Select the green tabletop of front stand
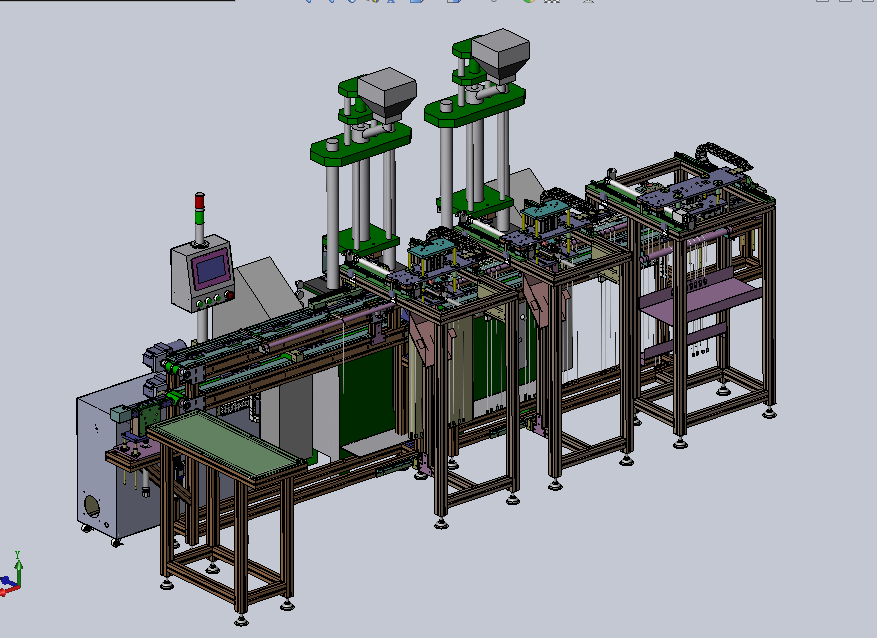877x638 pixels. [x=226, y=444]
